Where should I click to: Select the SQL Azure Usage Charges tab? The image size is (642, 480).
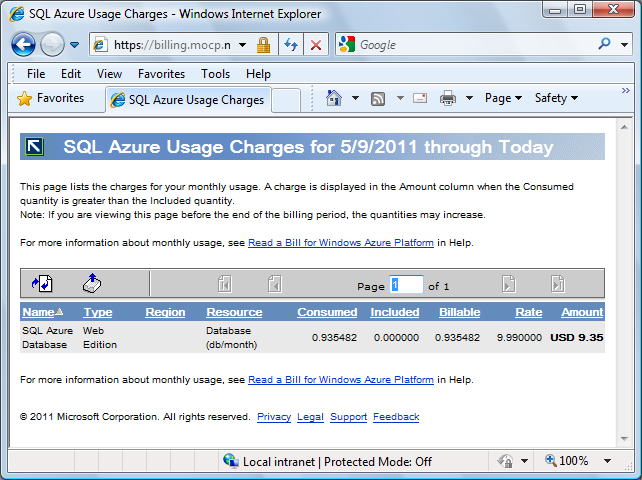pyautogui.click(x=187, y=99)
